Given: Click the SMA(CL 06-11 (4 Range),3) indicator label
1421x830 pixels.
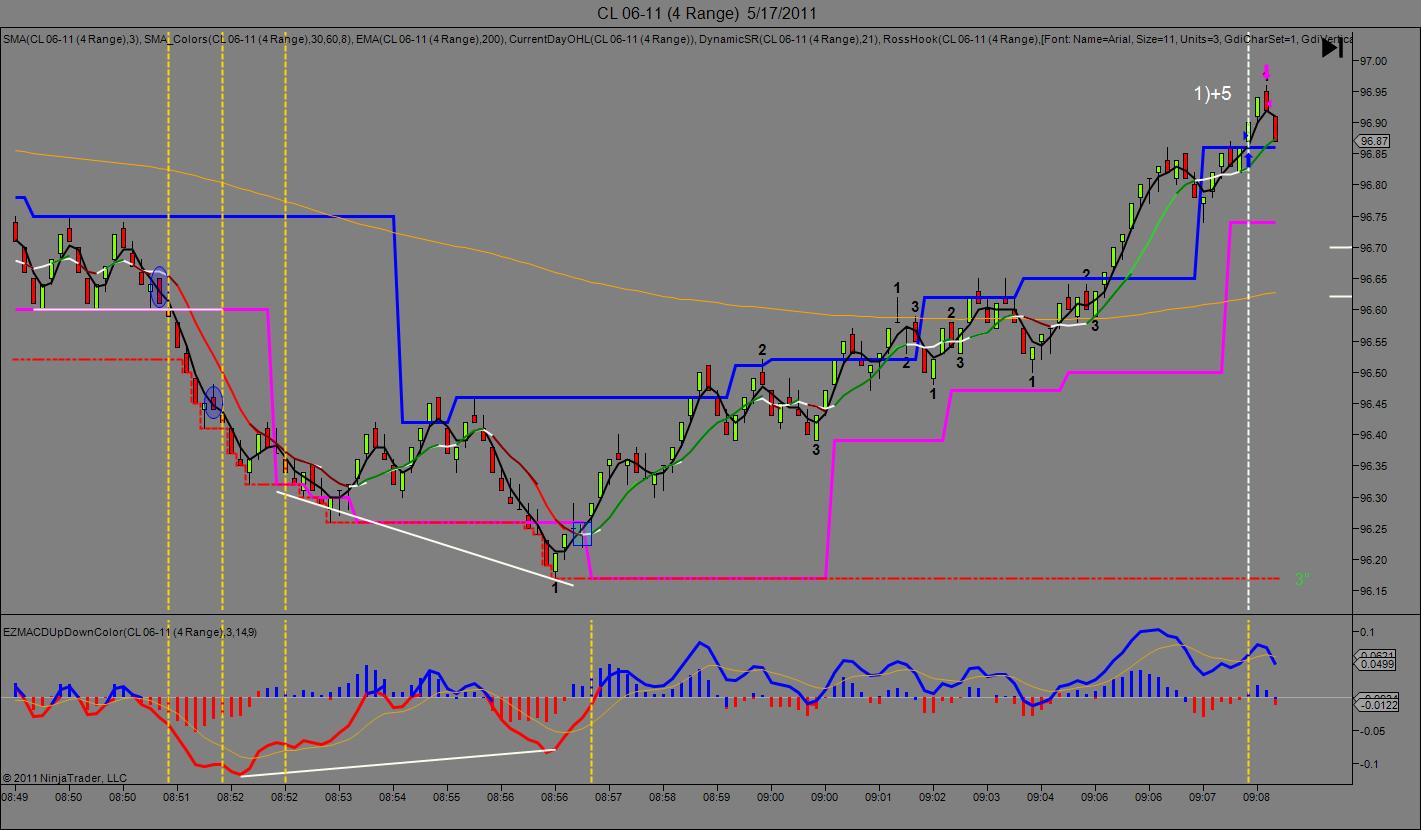Looking at the screenshot, I should 71,39.
